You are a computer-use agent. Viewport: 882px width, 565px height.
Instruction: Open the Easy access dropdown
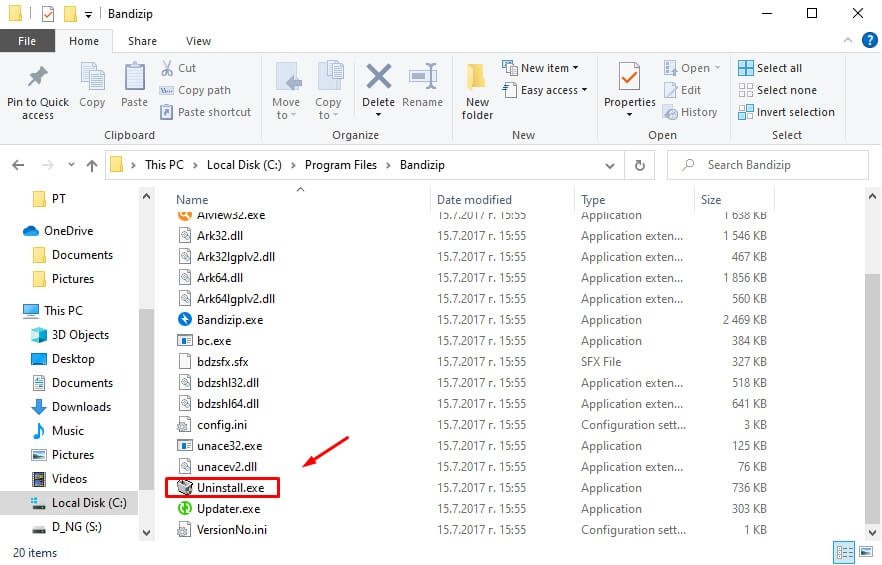544,90
